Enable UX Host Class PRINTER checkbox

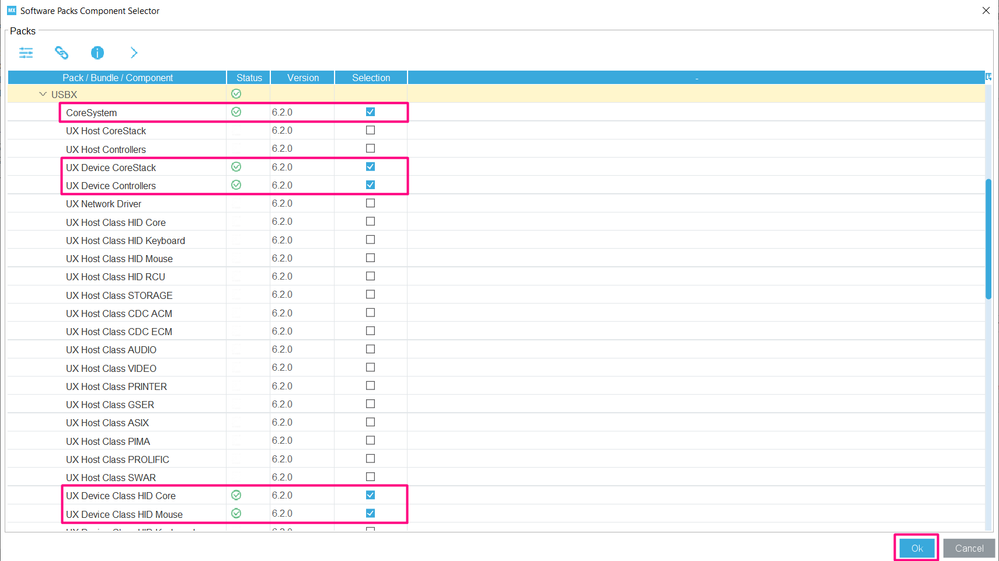pos(370,386)
